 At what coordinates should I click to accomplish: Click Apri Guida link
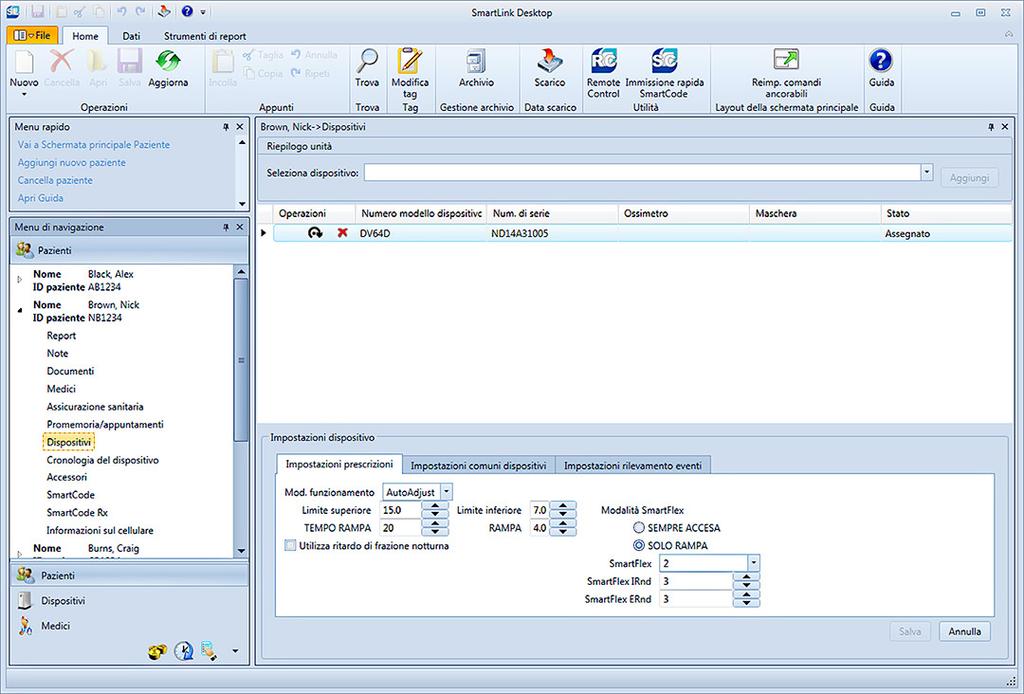40,197
